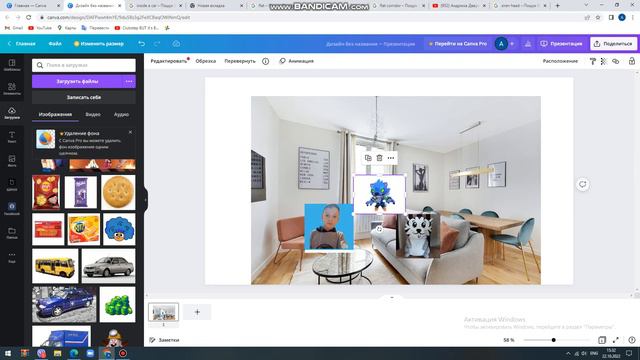Click the cloud save status icon
Viewport: 640px width, 360px height.
tap(176, 44)
